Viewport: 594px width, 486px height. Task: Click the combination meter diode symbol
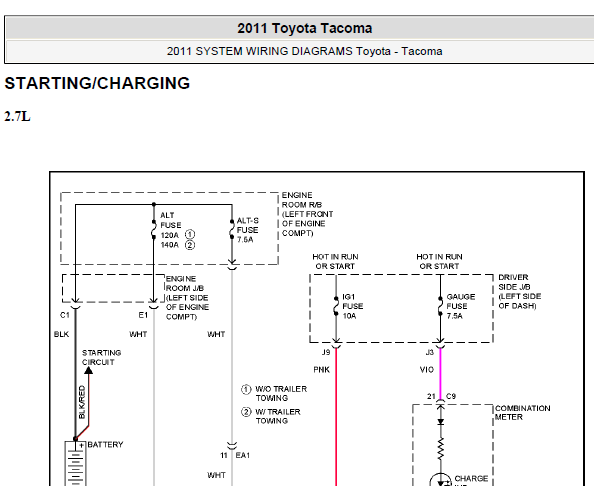pyautogui.click(x=440, y=422)
